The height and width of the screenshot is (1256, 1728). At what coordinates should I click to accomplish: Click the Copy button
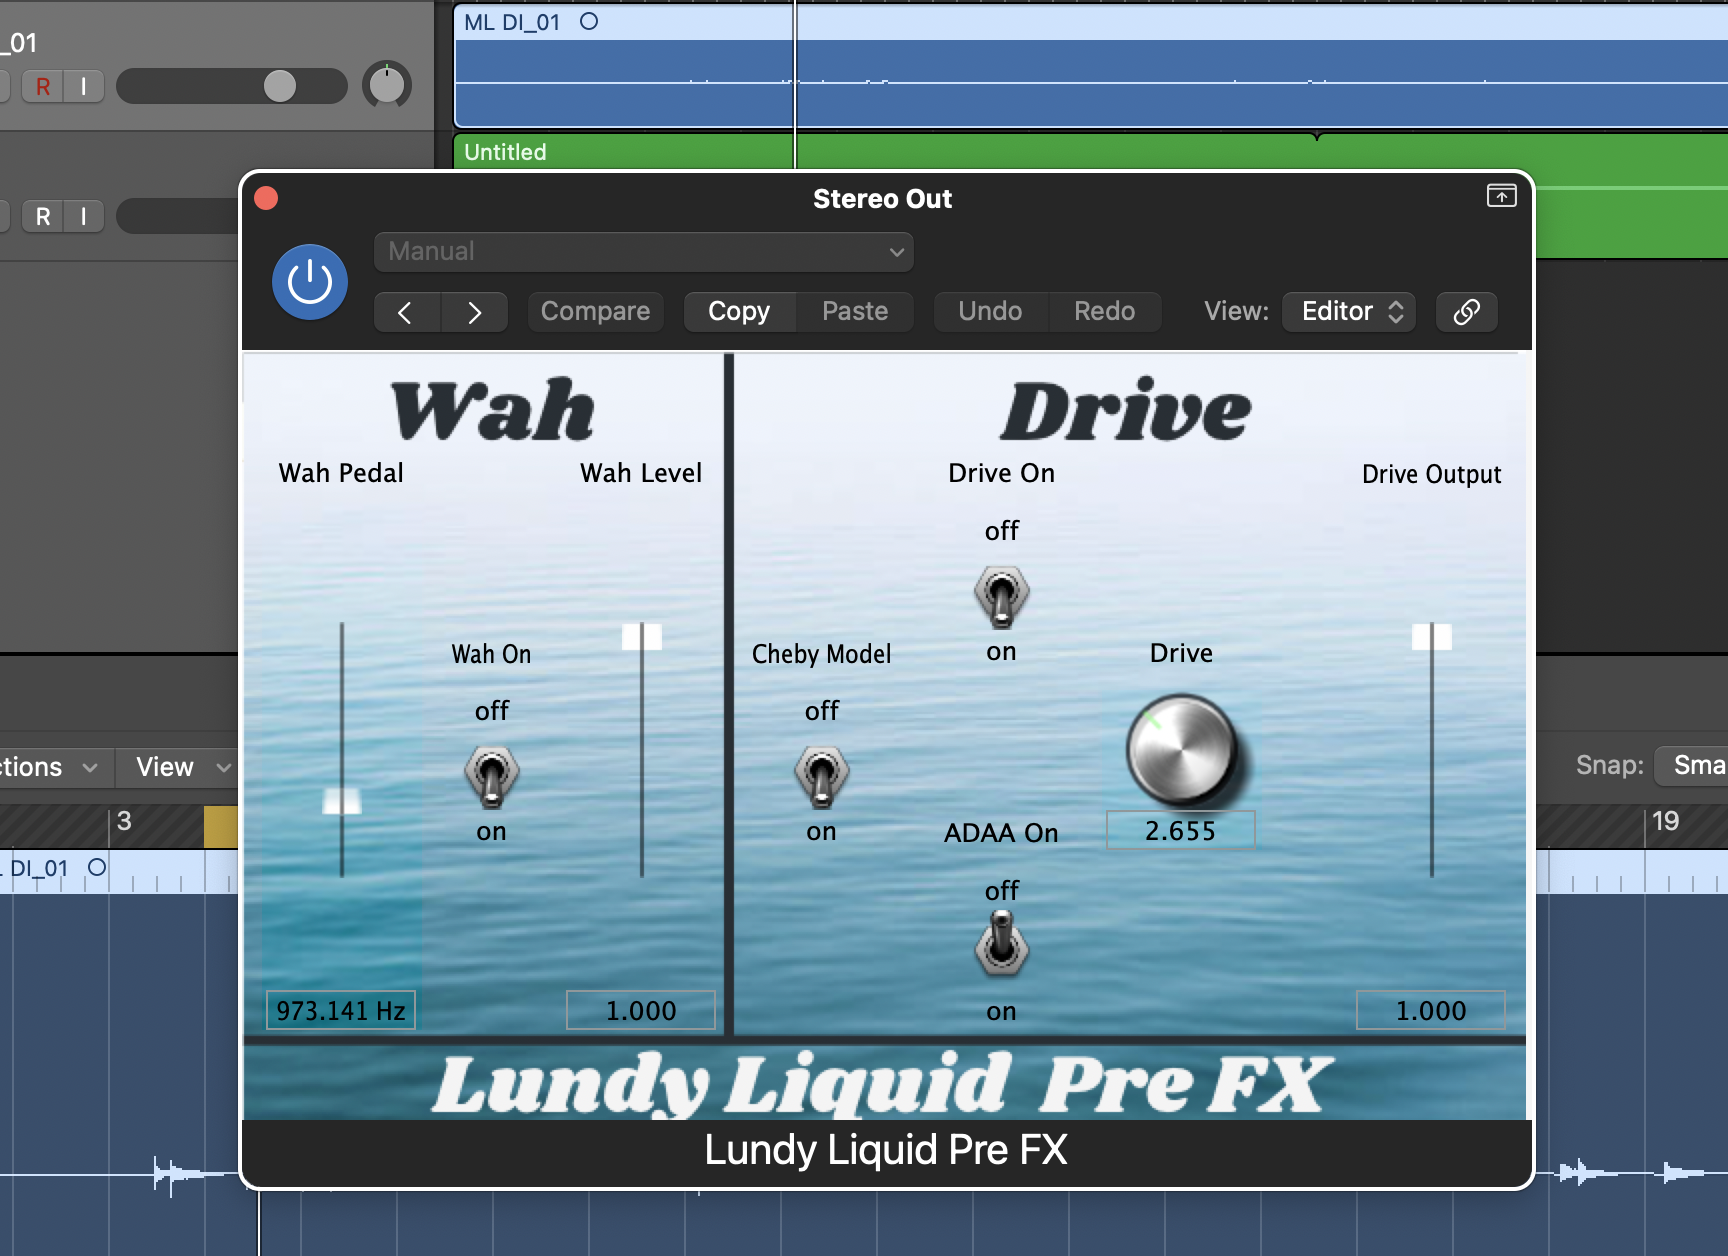coord(739,312)
